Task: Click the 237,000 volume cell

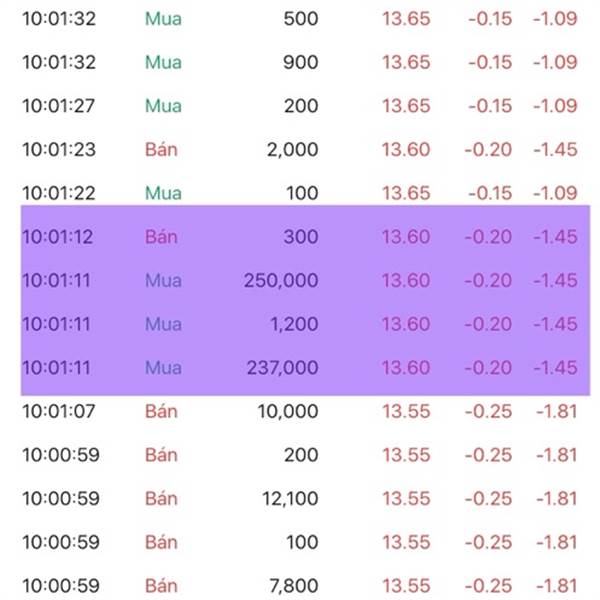Action: [x=282, y=368]
